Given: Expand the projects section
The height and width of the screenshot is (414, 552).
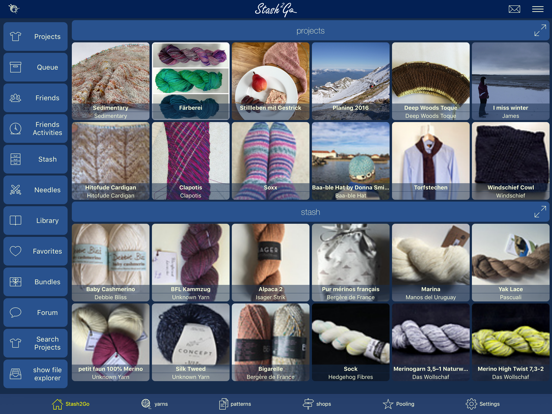Looking at the screenshot, I should point(540,31).
